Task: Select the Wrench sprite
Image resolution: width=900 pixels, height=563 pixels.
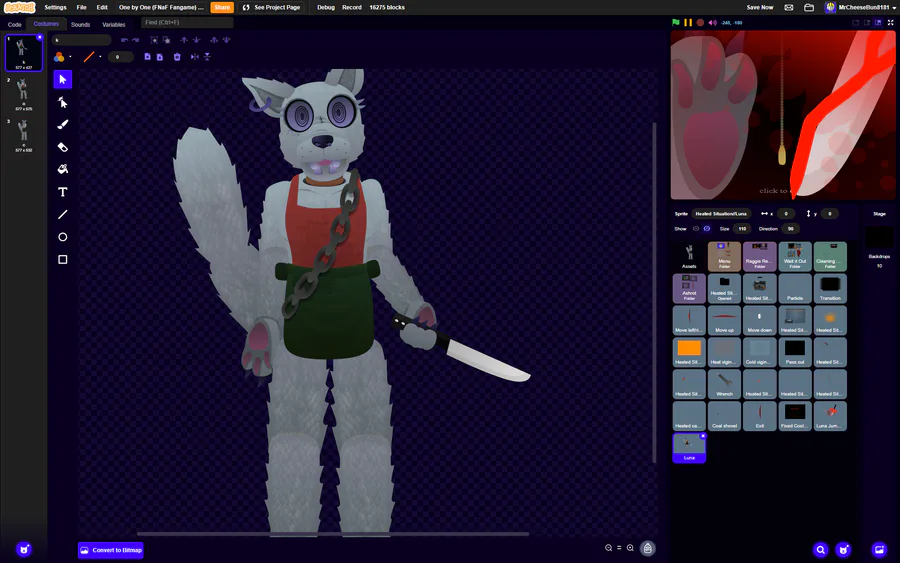Action: 724,384
